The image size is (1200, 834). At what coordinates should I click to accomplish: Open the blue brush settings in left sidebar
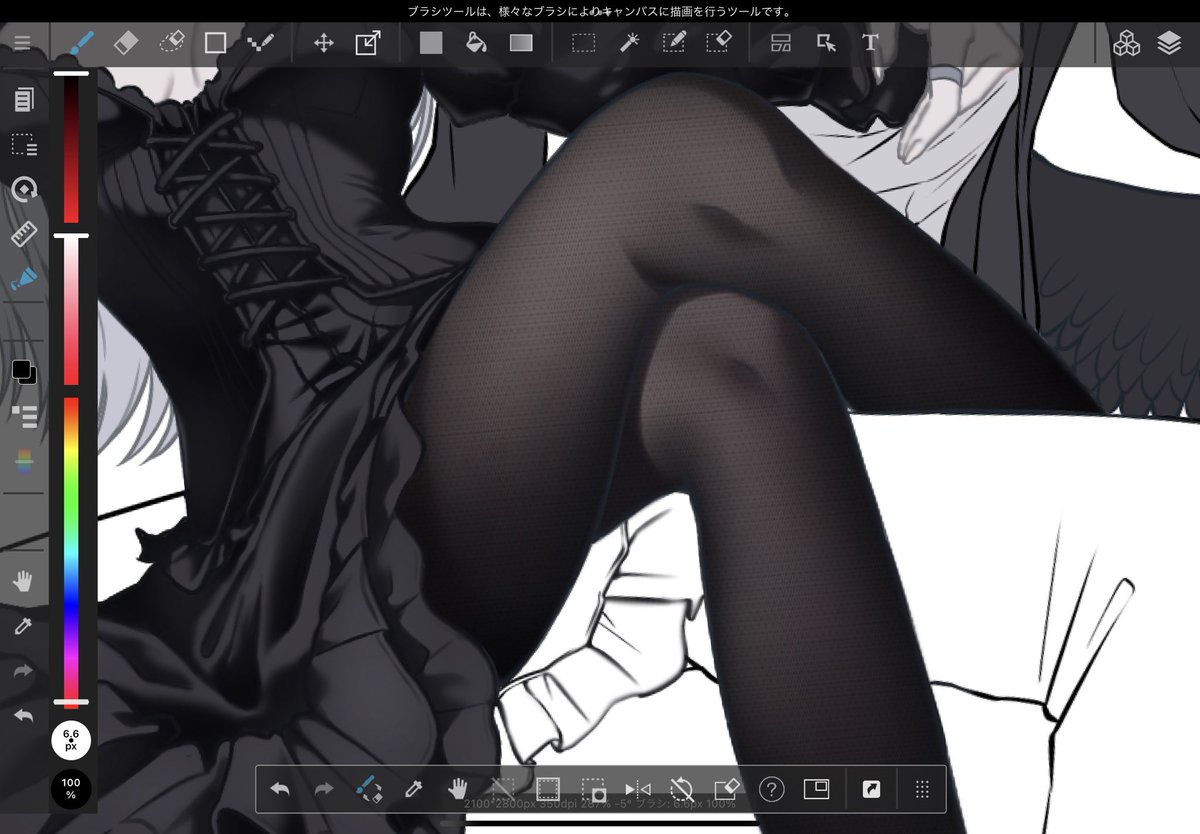[23, 279]
